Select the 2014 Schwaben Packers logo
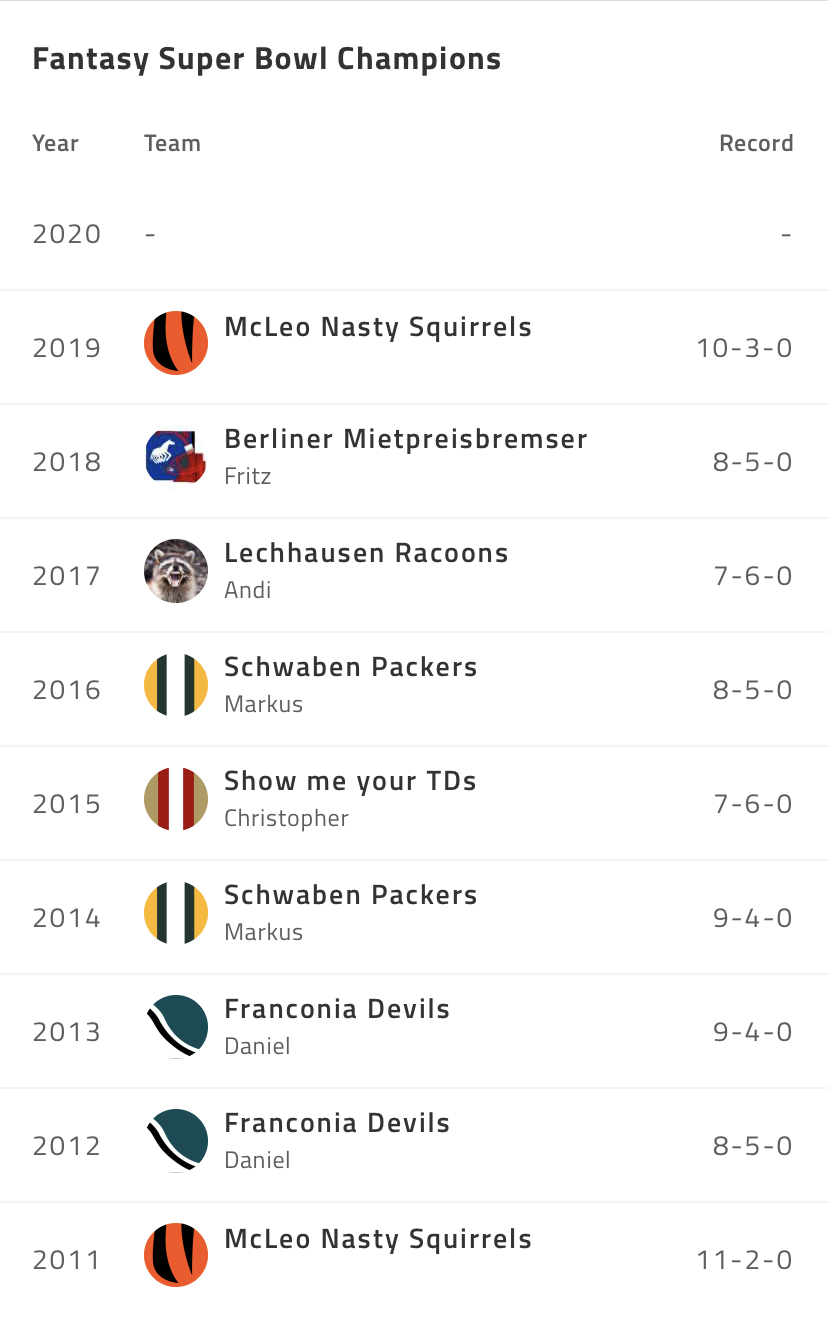The height and width of the screenshot is (1327, 828). click(x=176, y=913)
